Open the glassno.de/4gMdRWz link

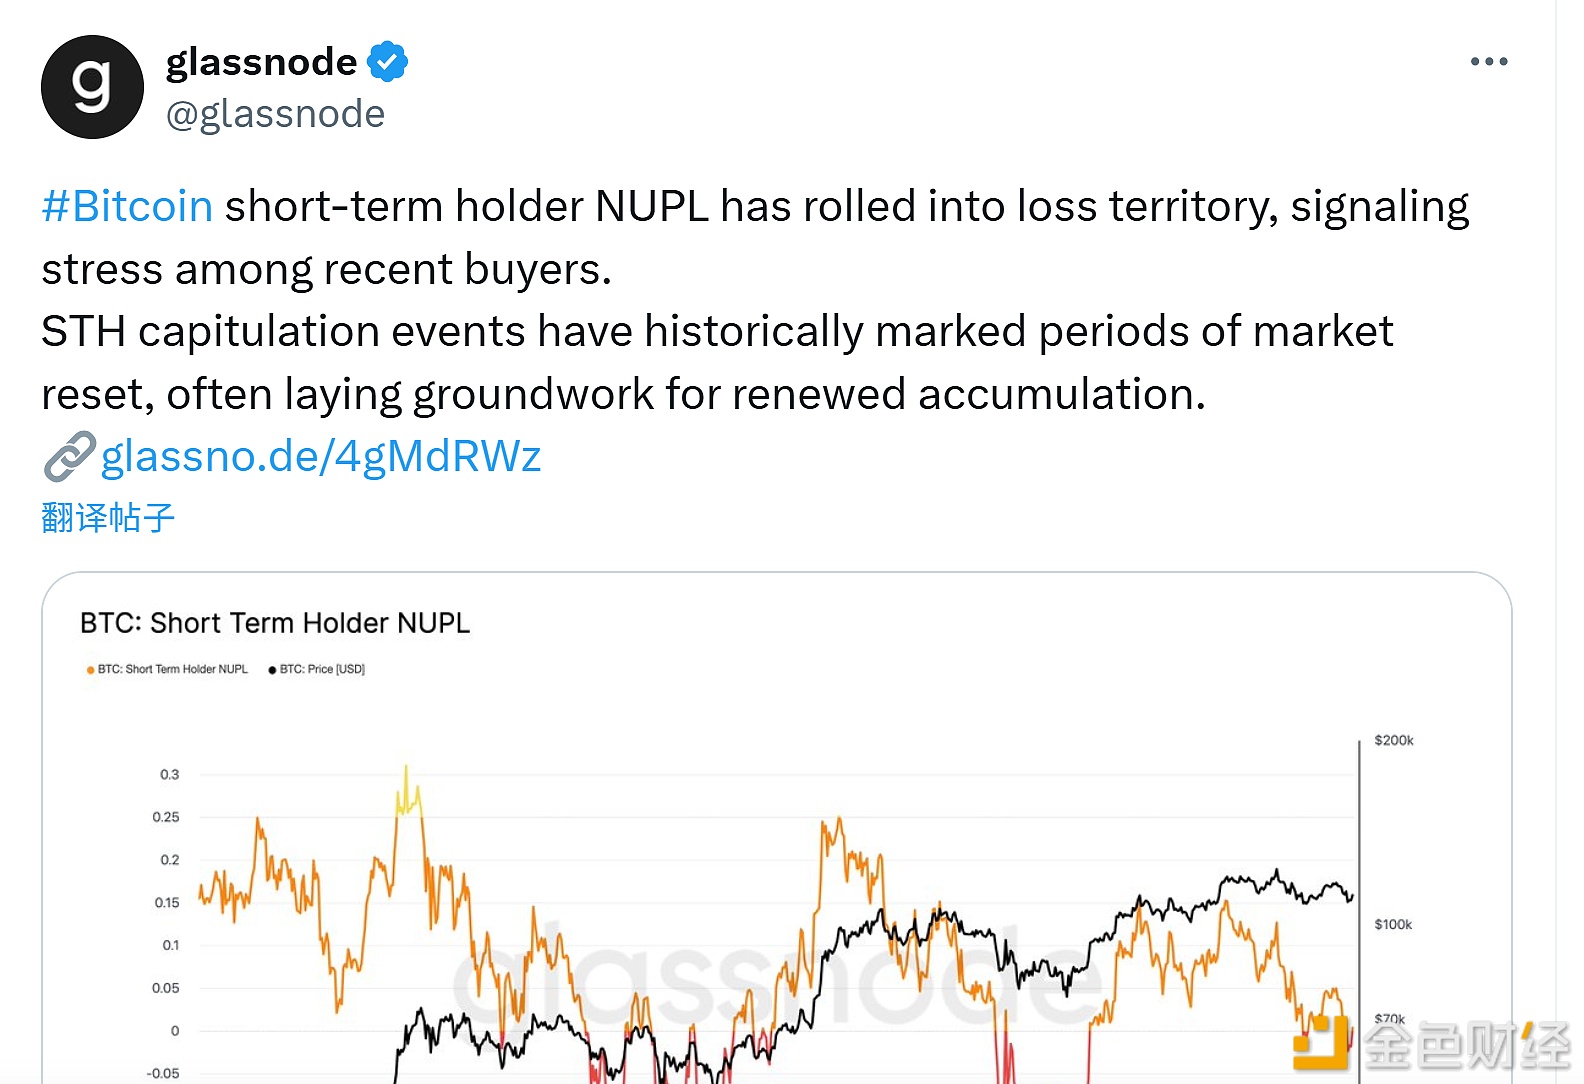click(321, 457)
